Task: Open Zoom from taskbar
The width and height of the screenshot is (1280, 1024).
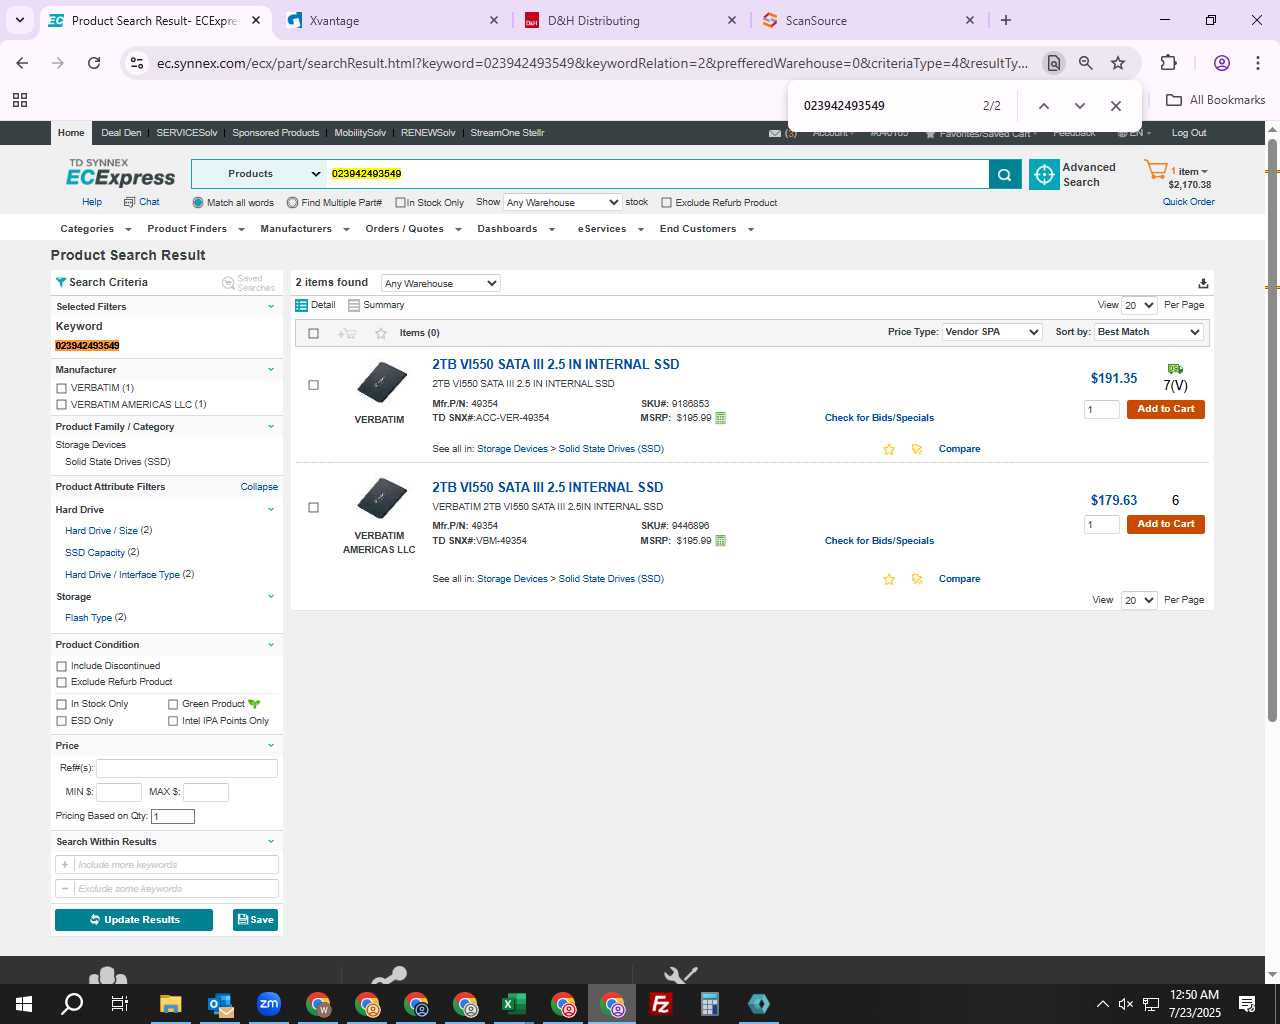Action: [x=268, y=1004]
